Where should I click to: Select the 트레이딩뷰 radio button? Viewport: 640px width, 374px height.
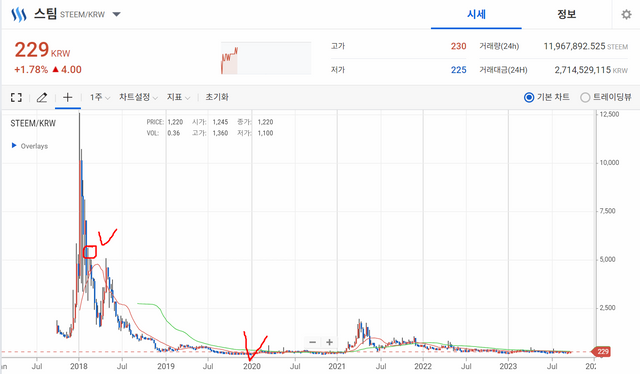point(585,98)
